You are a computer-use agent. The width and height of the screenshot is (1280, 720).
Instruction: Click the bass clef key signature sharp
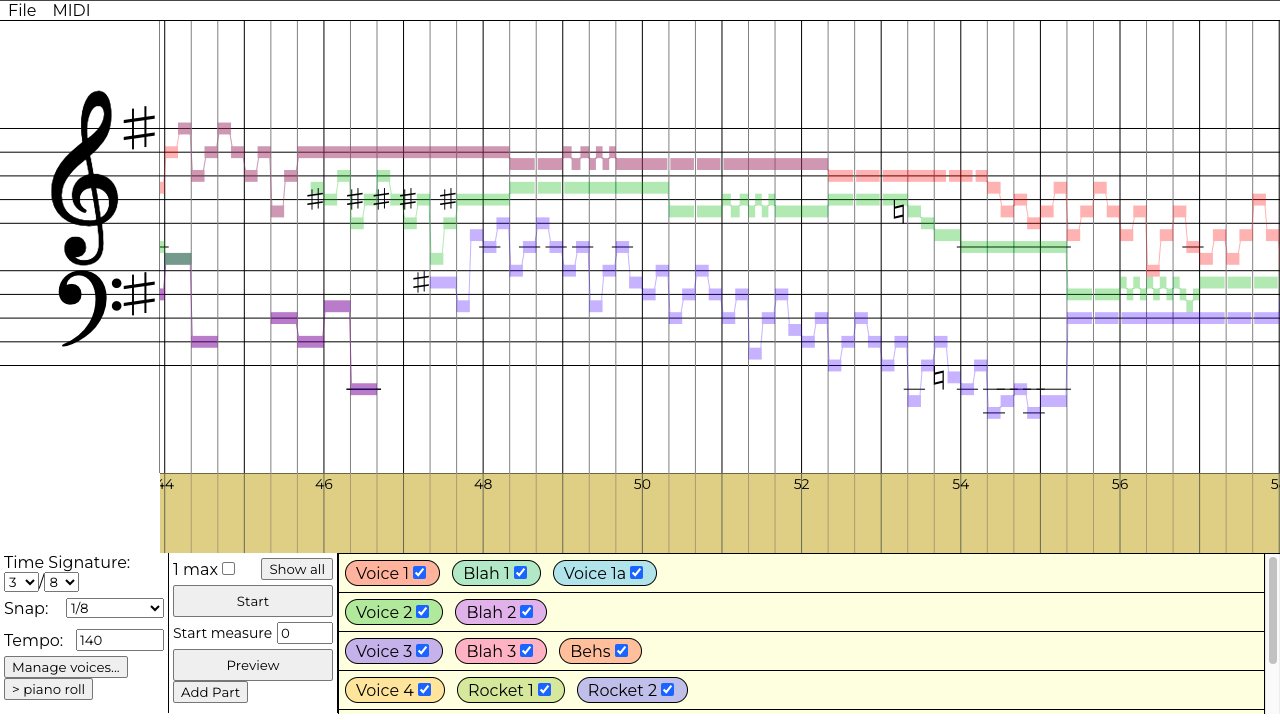point(139,294)
